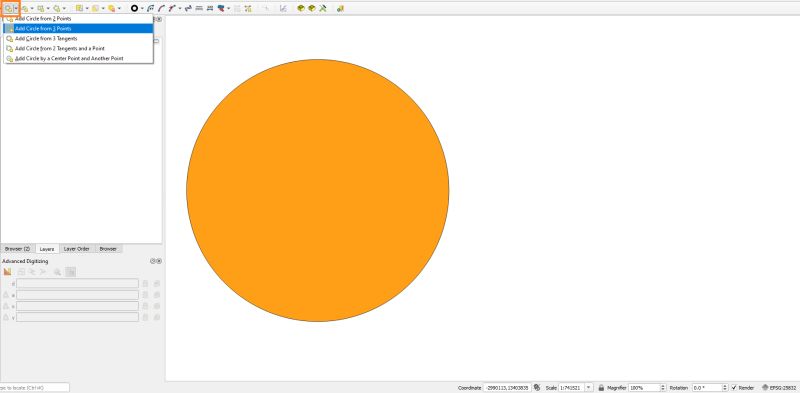Choose Add Circle from 2 Tangents and a Point
This screenshot has height=393, width=800.
(x=79, y=48)
